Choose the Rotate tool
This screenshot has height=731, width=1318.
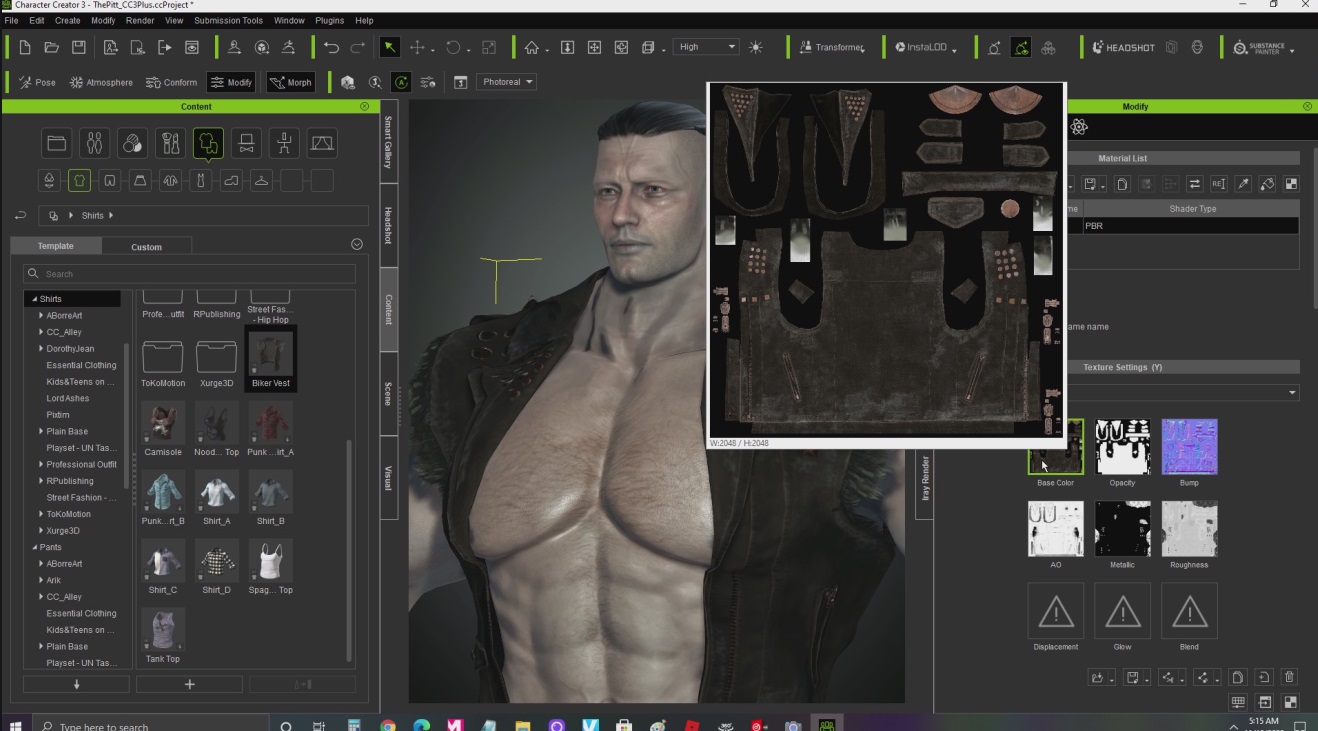(453, 47)
